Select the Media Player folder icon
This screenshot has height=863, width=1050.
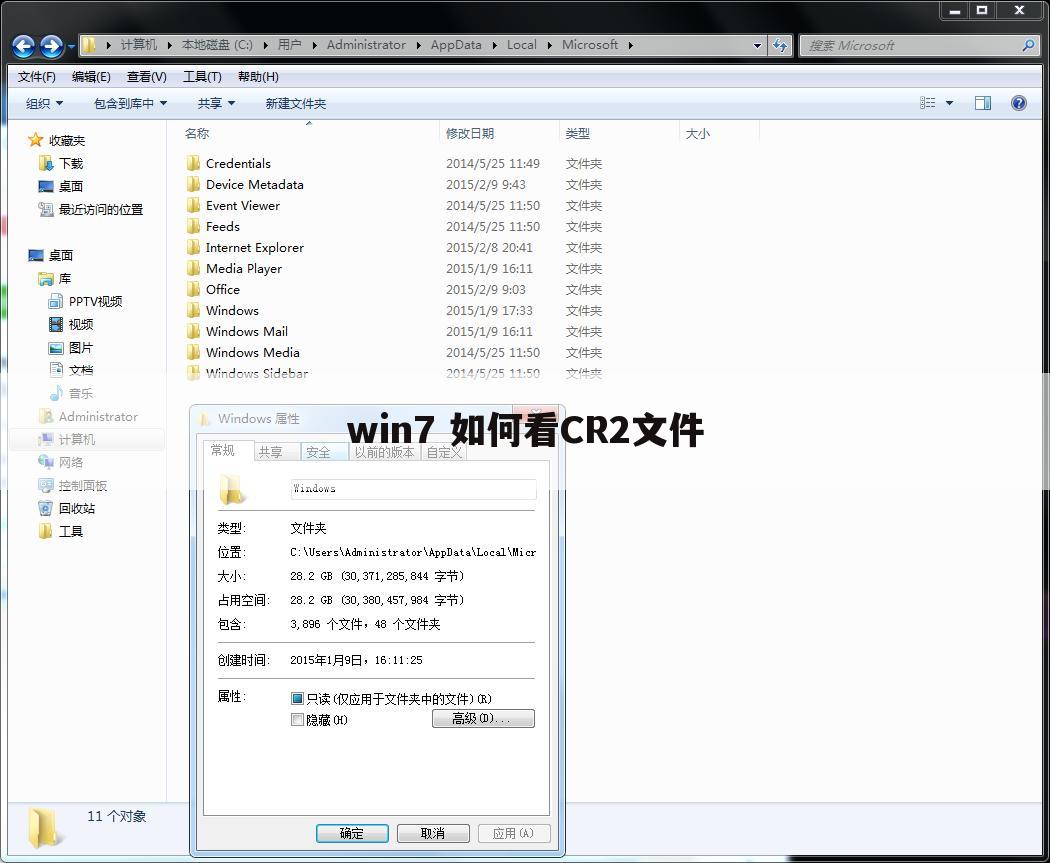pyautogui.click(x=194, y=268)
